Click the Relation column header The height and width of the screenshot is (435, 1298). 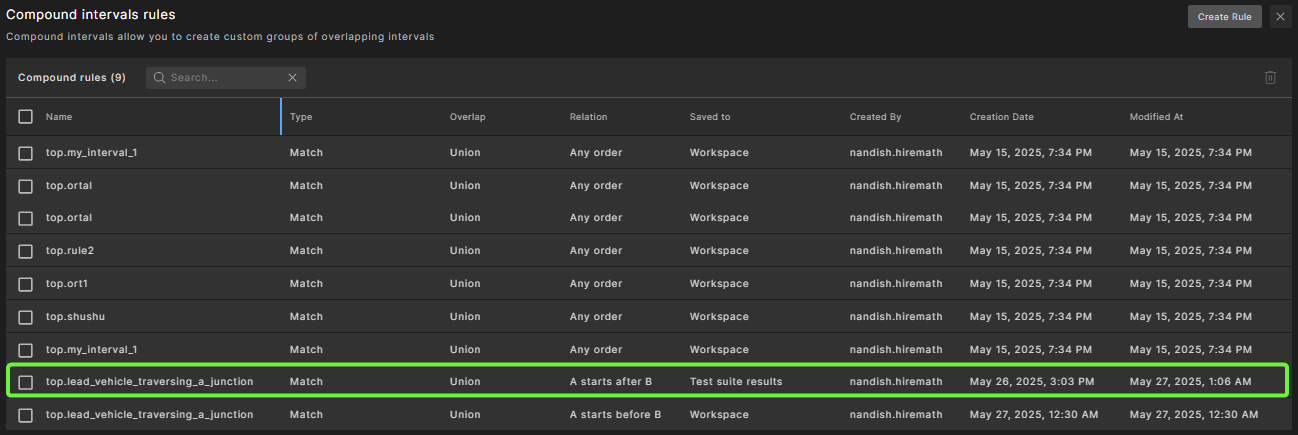(588, 117)
